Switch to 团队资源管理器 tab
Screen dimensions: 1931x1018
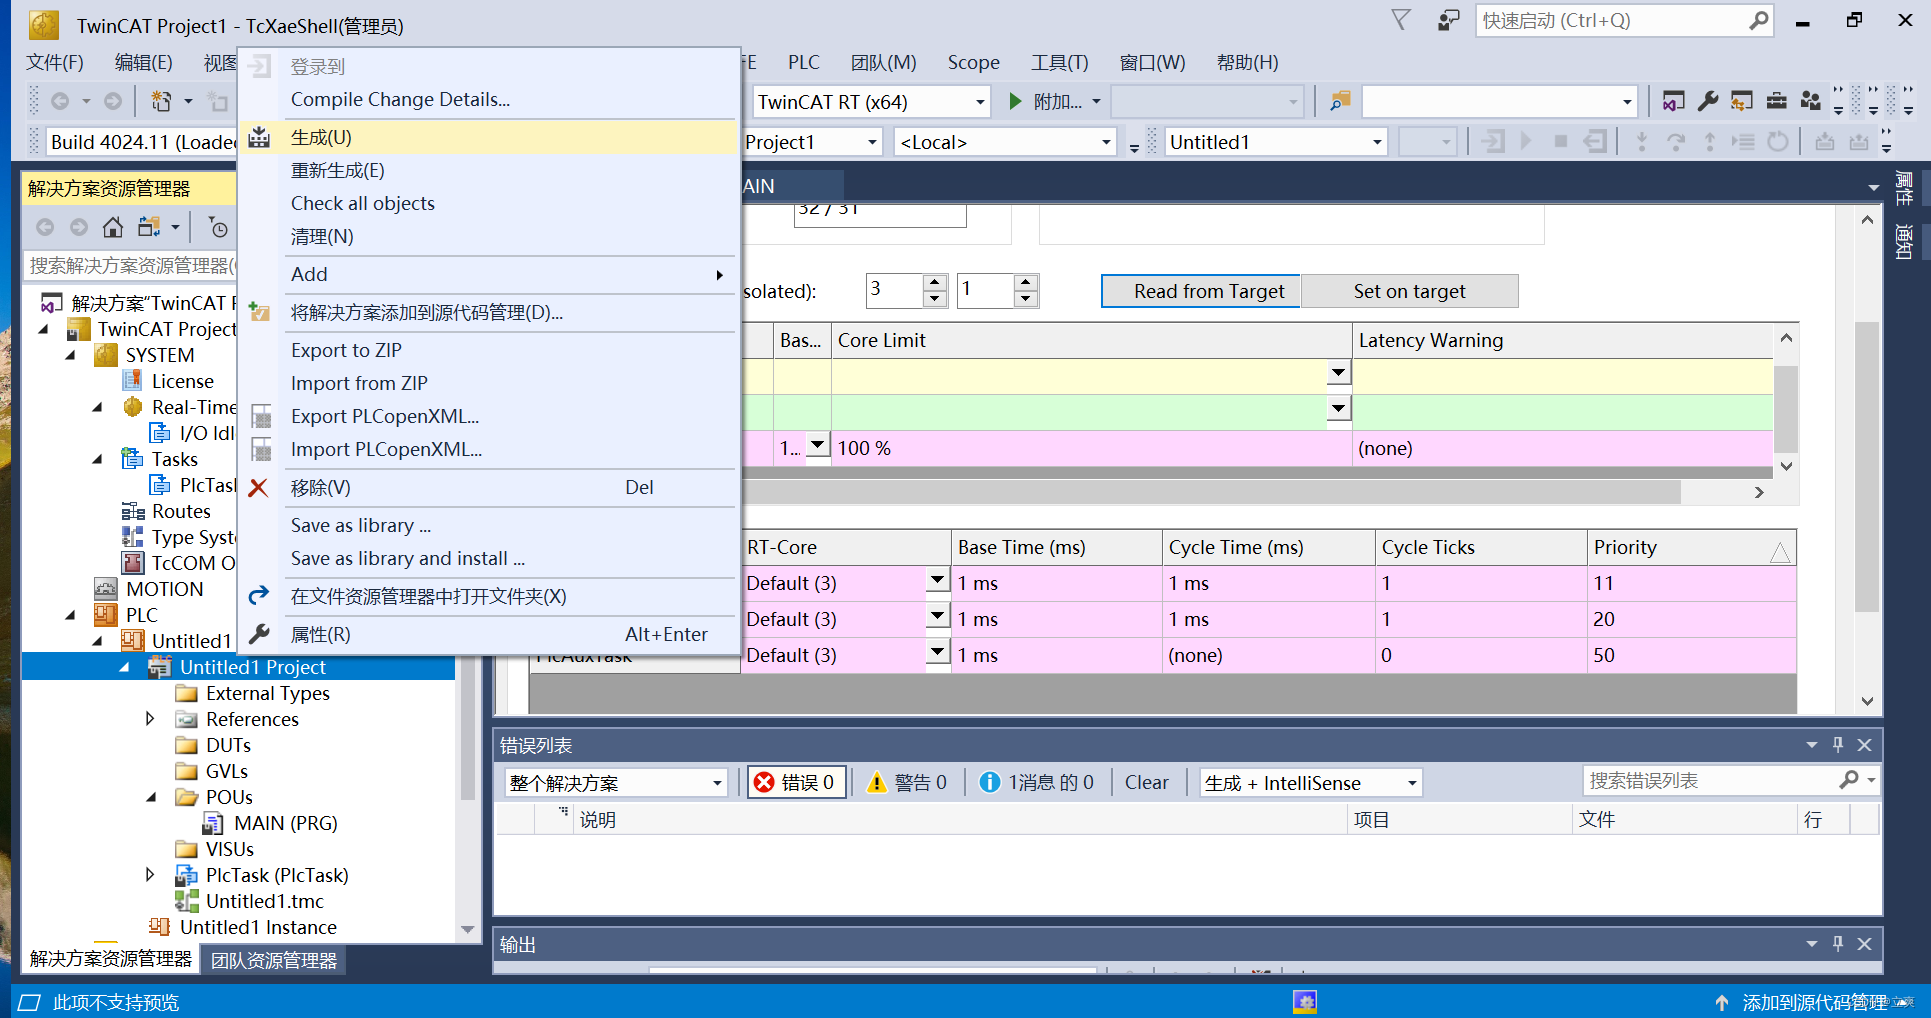(274, 960)
